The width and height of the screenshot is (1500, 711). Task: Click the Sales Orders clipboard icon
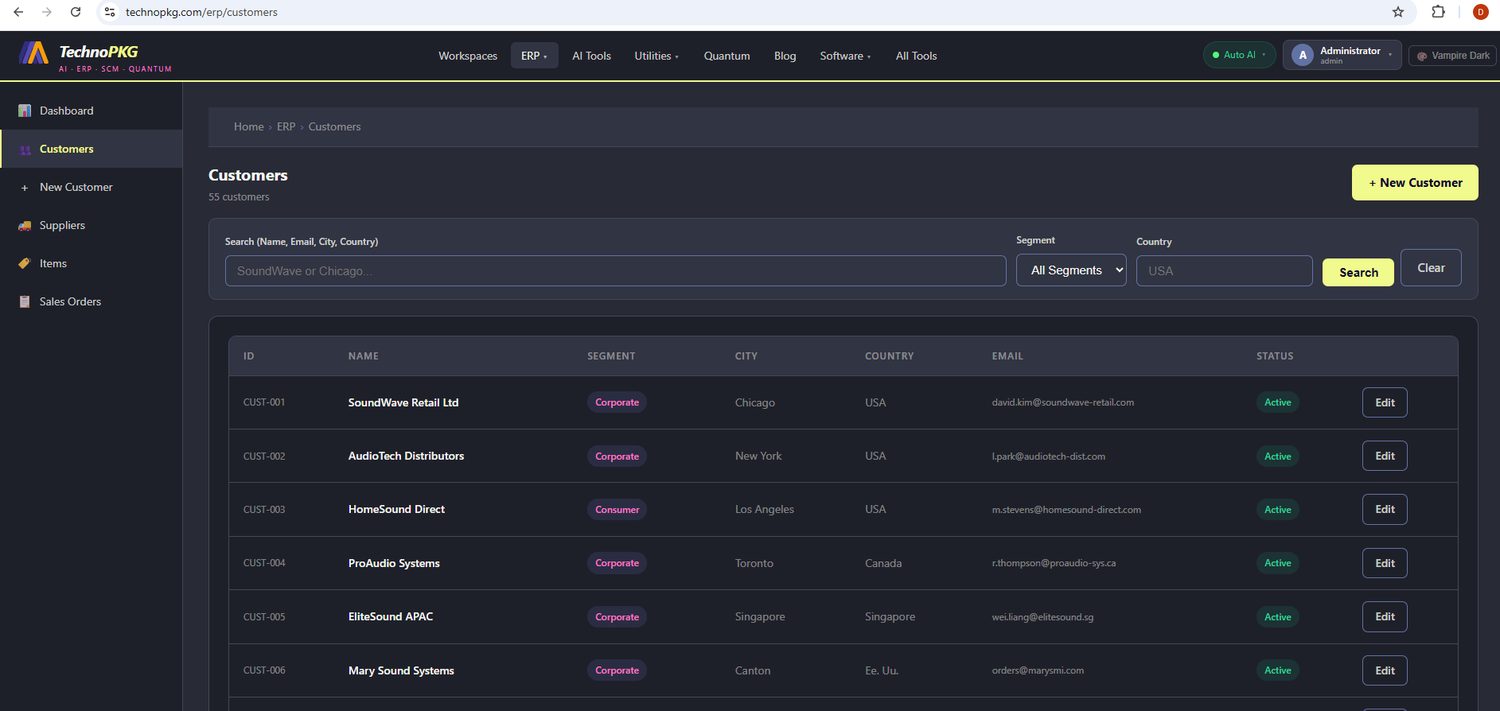25,302
